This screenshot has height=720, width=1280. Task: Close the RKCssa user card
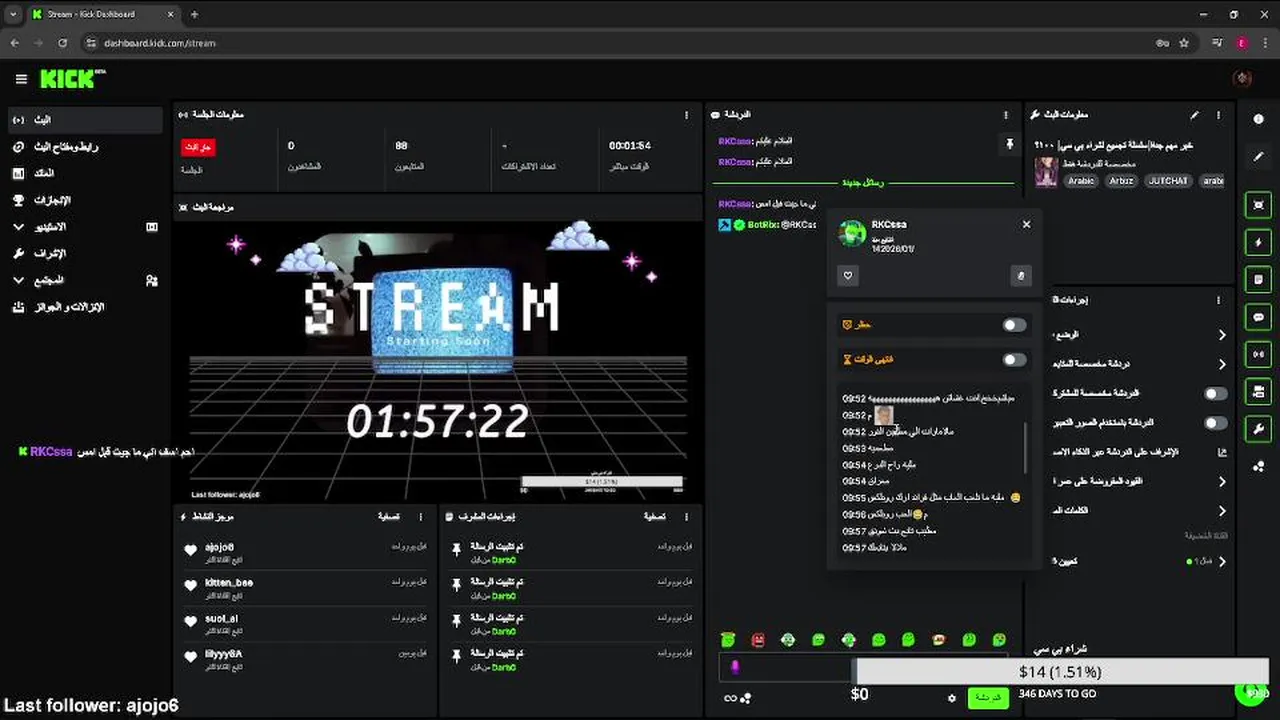pos(1026,224)
